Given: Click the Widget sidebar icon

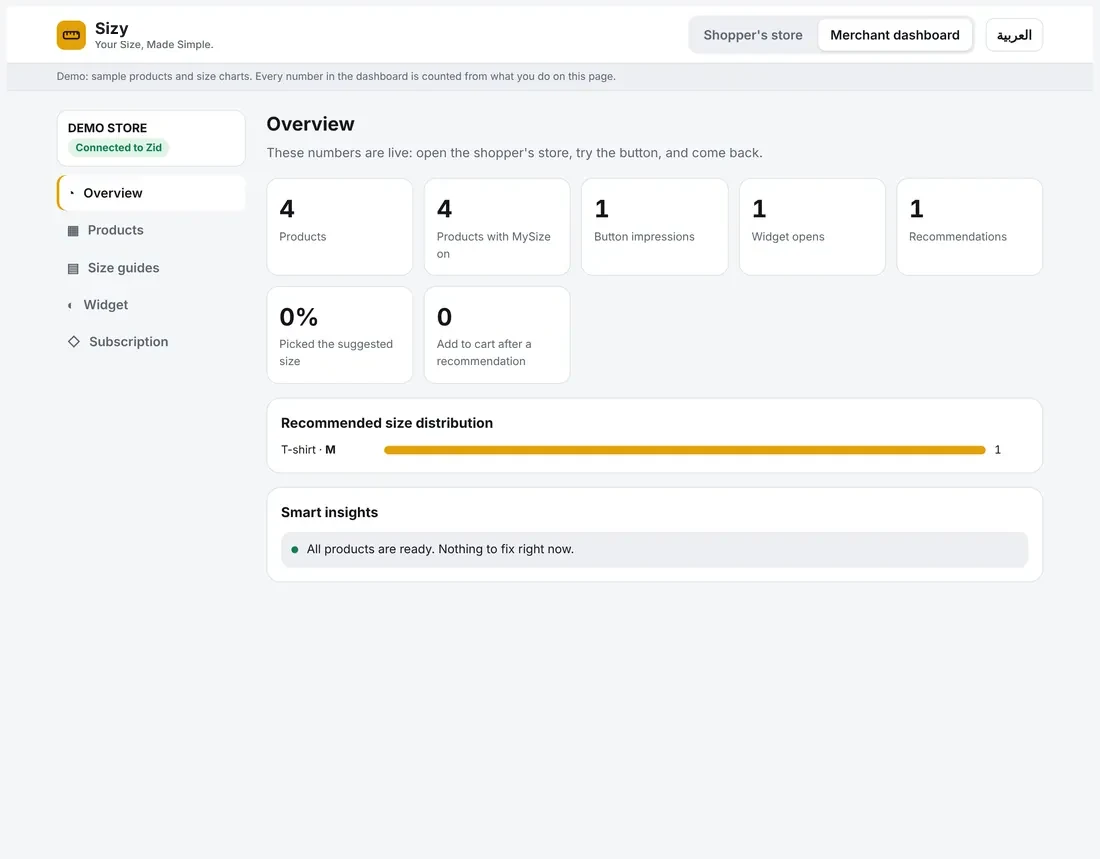Looking at the screenshot, I should point(69,305).
